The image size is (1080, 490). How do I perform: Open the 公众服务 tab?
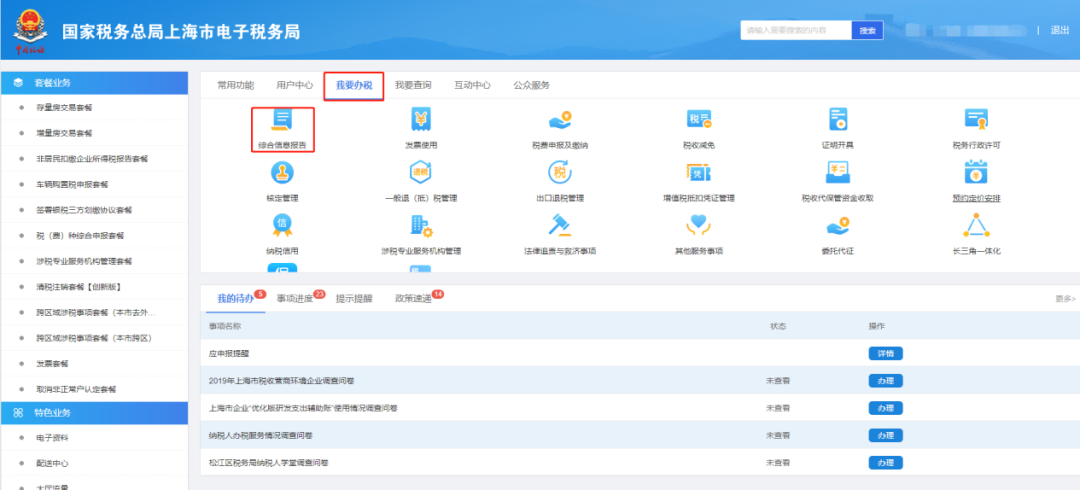(x=532, y=85)
